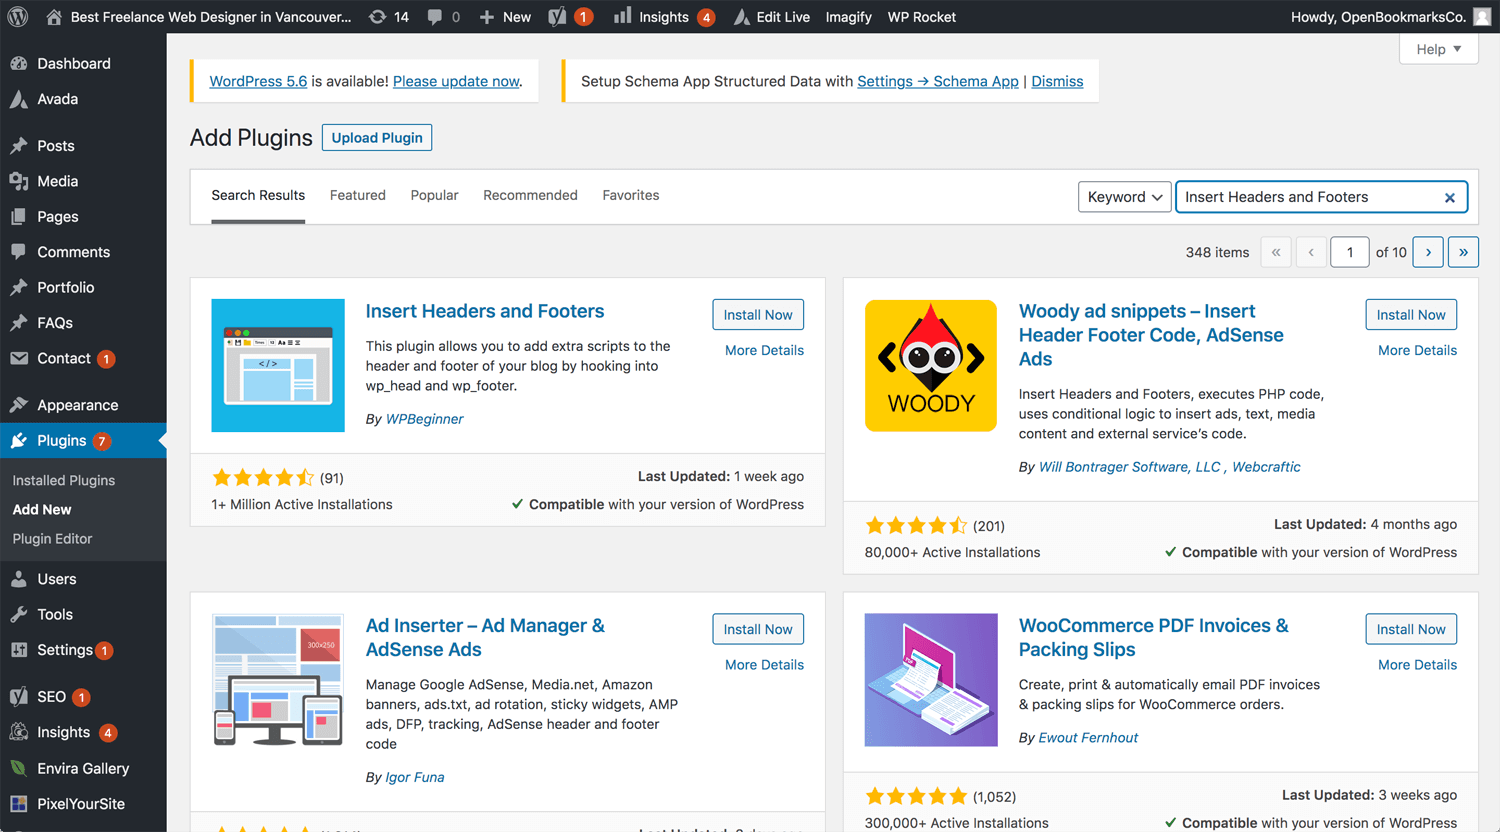Click the Users person icon in sidebar

[19, 579]
